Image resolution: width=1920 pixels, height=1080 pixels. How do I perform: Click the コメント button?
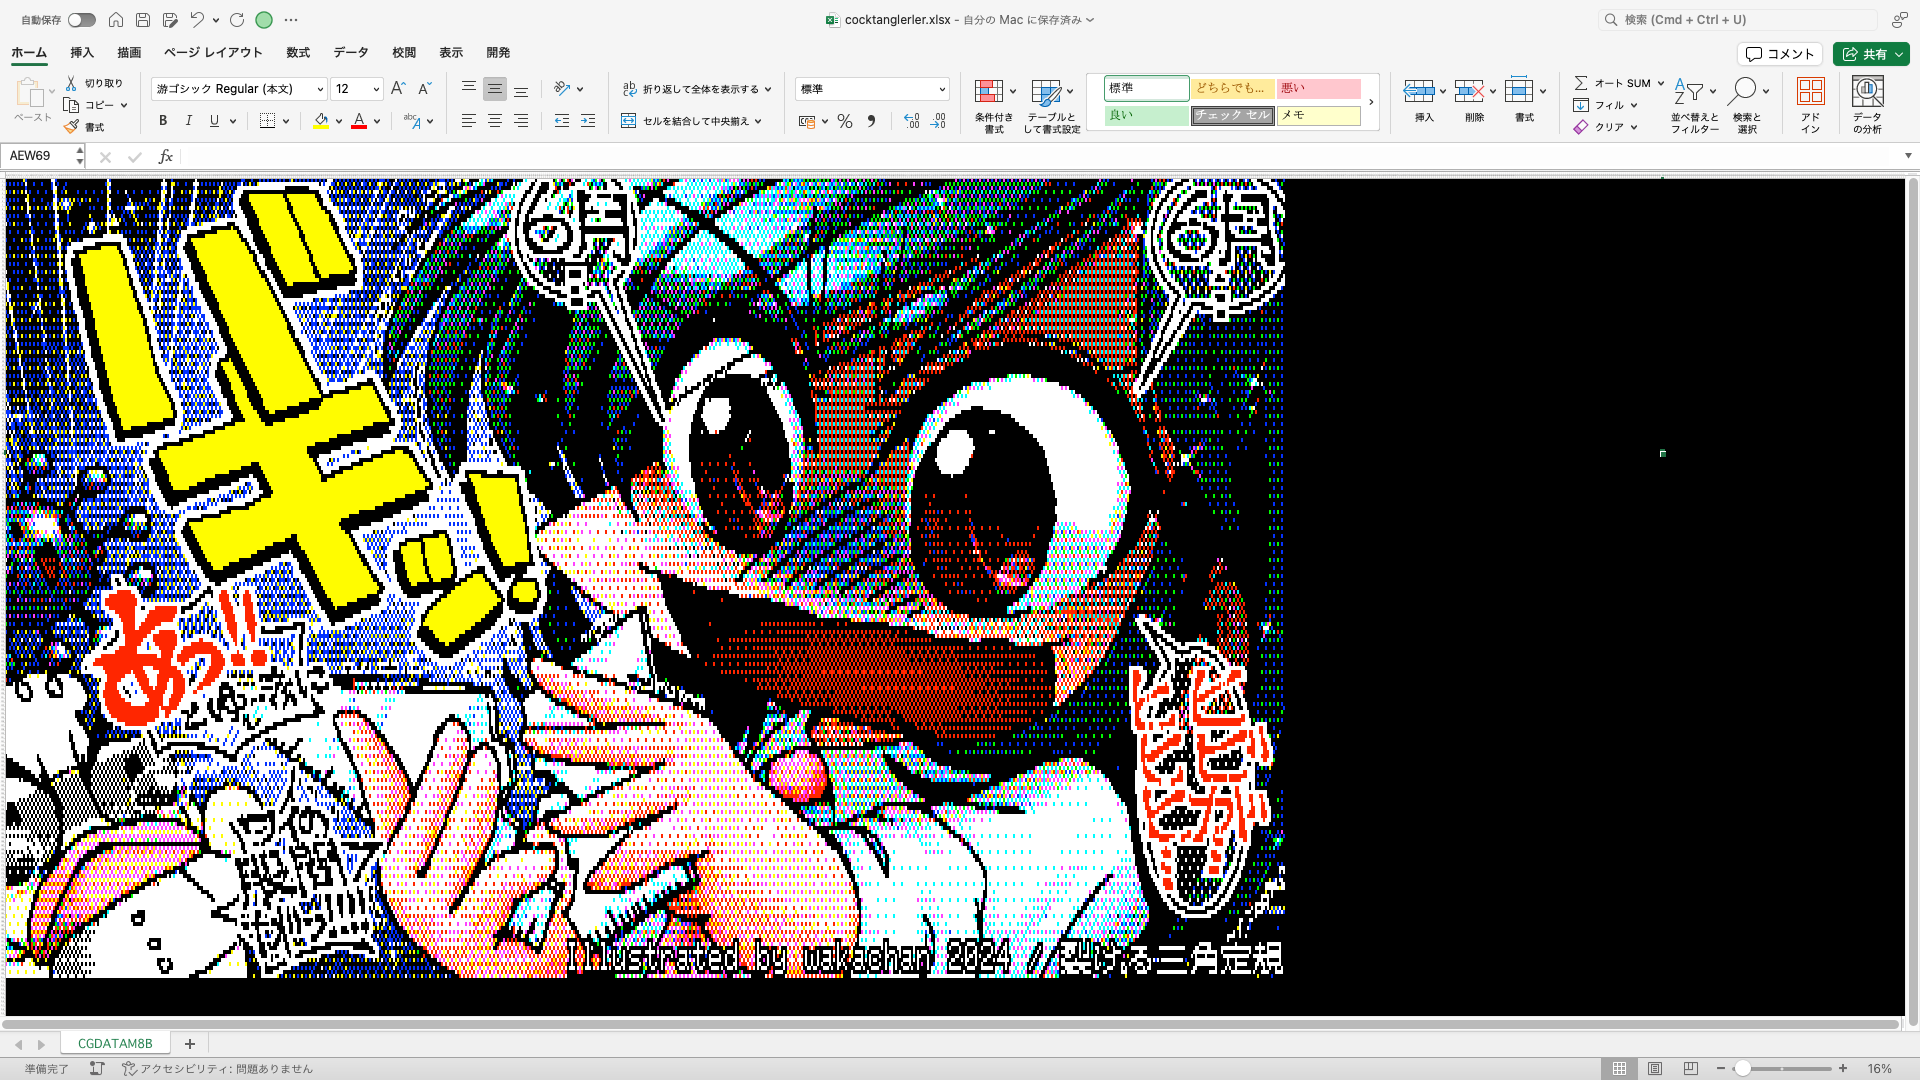click(1780, 54)
